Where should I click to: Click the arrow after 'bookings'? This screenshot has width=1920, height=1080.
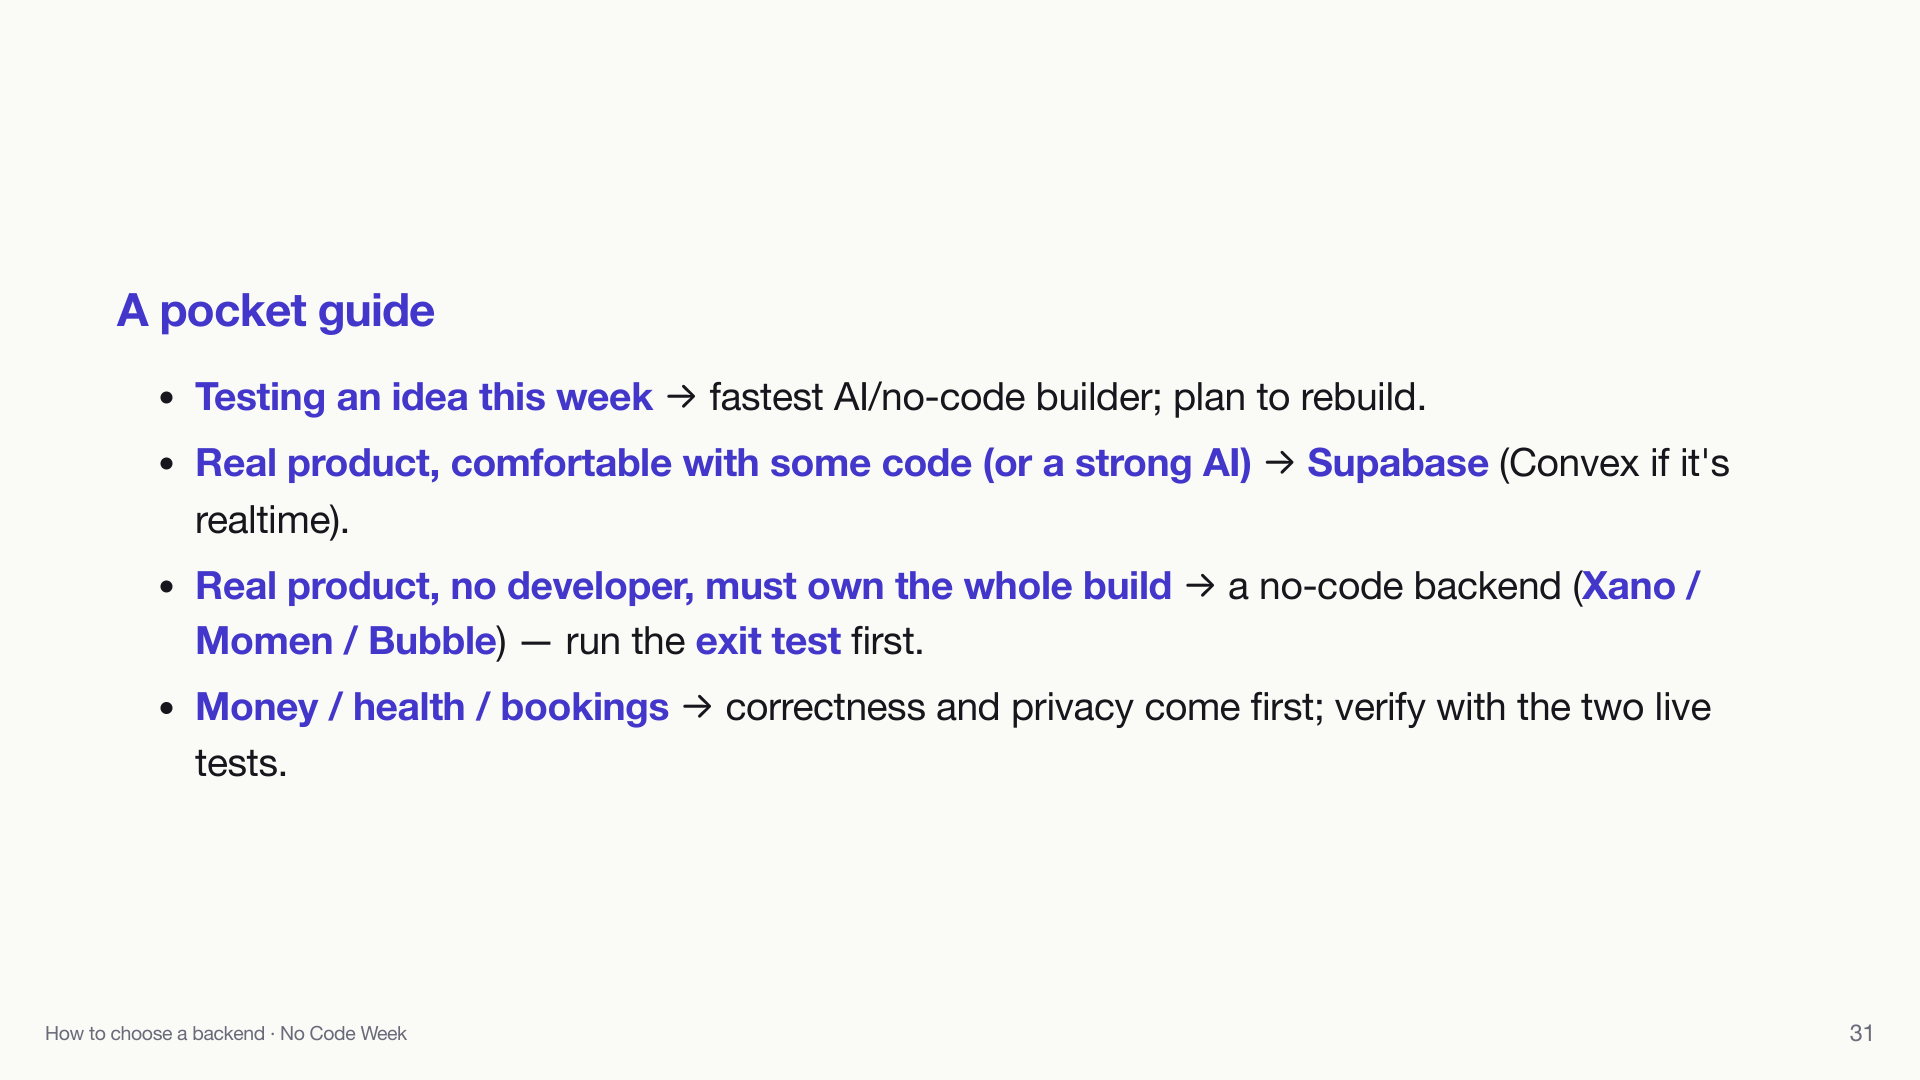pos(697,707)
